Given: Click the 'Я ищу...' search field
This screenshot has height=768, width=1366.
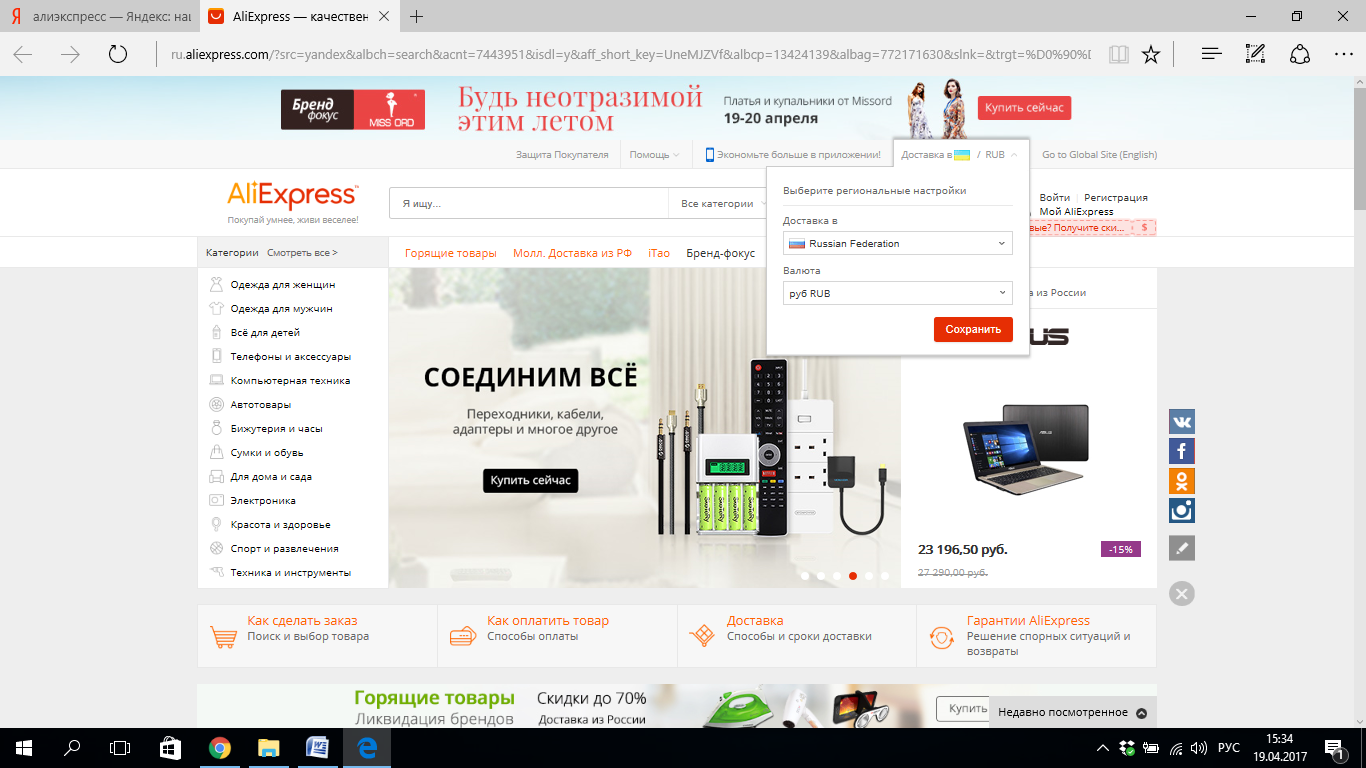Looking at the screenshot, I should click(x=529, y=203).
